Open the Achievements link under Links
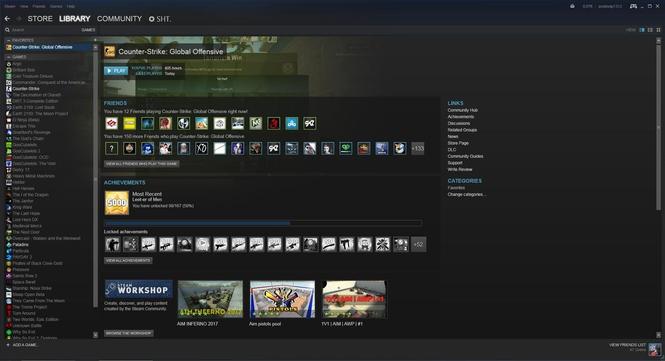 (461, 117)
